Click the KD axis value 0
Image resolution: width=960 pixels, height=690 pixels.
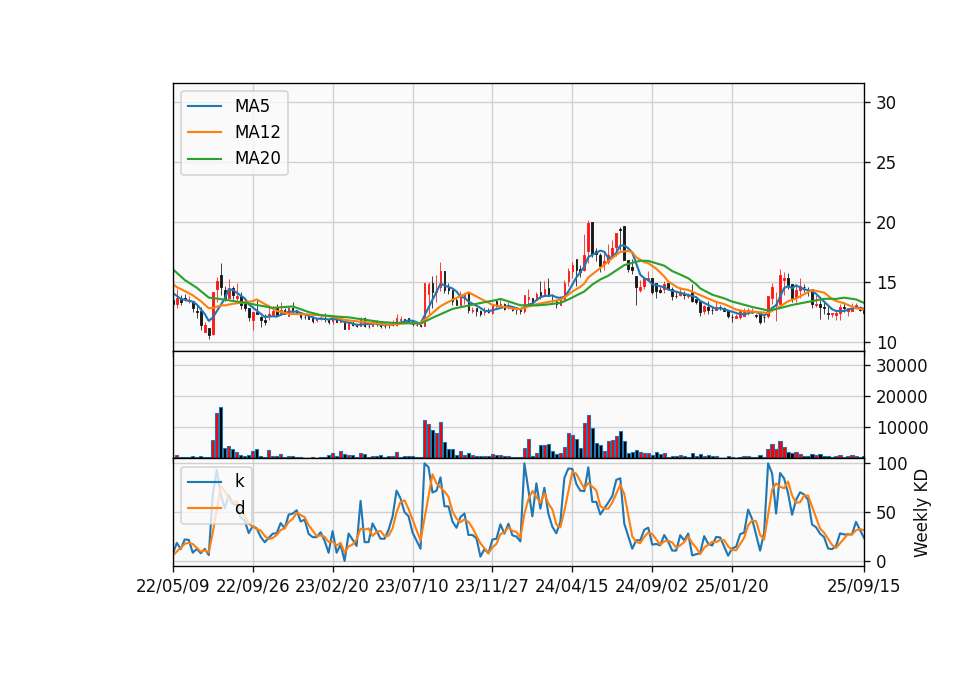click(881, 561)
